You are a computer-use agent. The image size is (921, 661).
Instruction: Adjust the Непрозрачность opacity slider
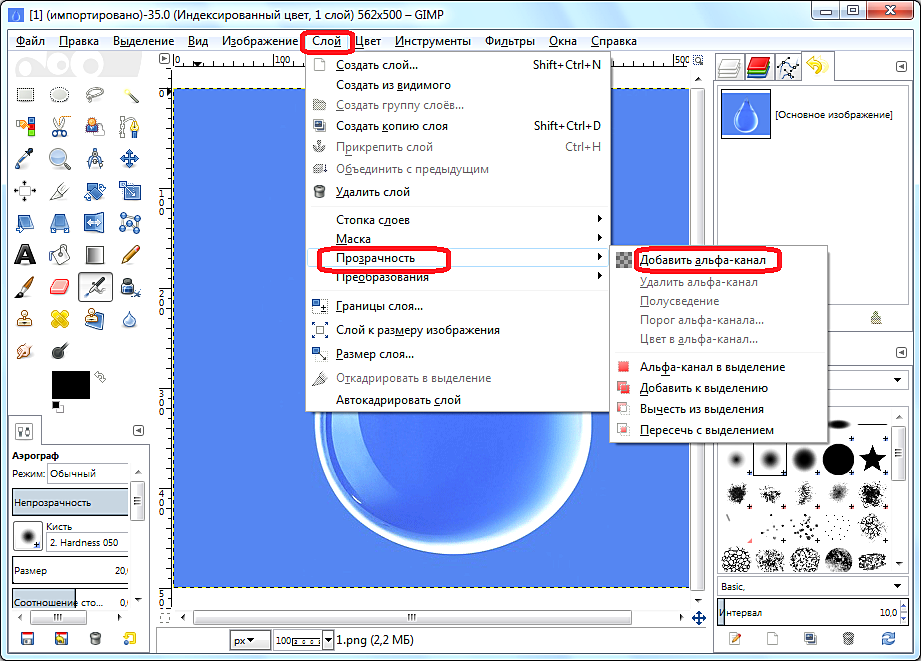(70, 502)
